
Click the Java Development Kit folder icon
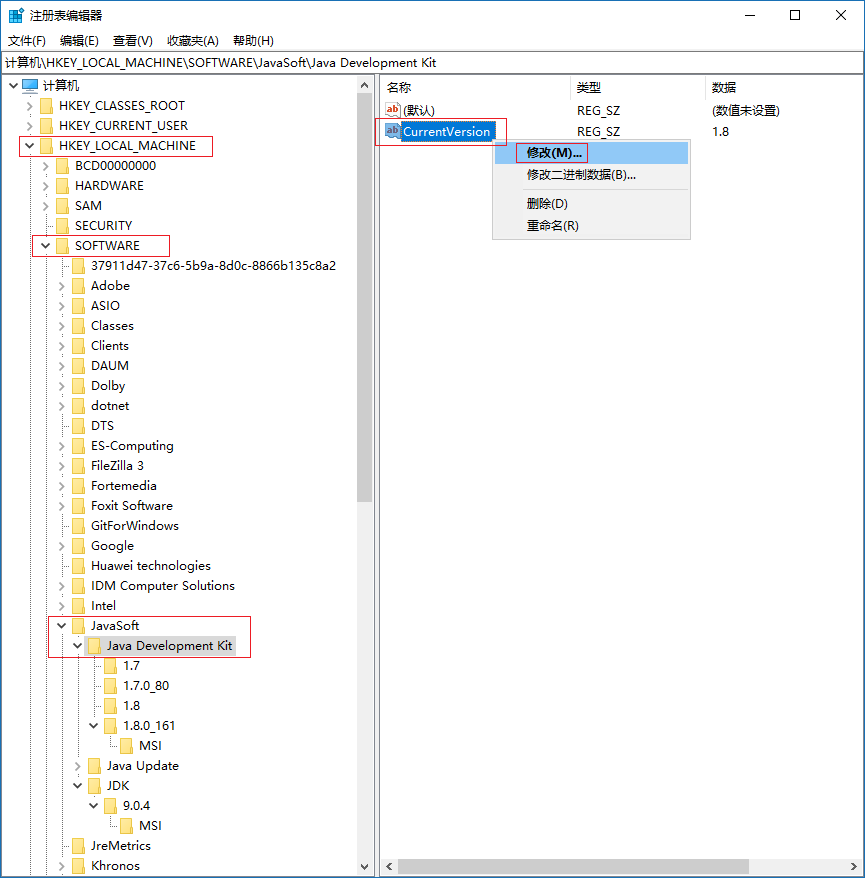coord(95,646)
